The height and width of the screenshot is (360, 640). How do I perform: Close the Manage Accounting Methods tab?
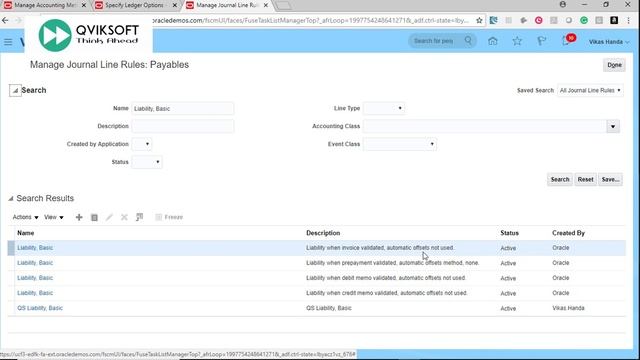click(84, 5)
